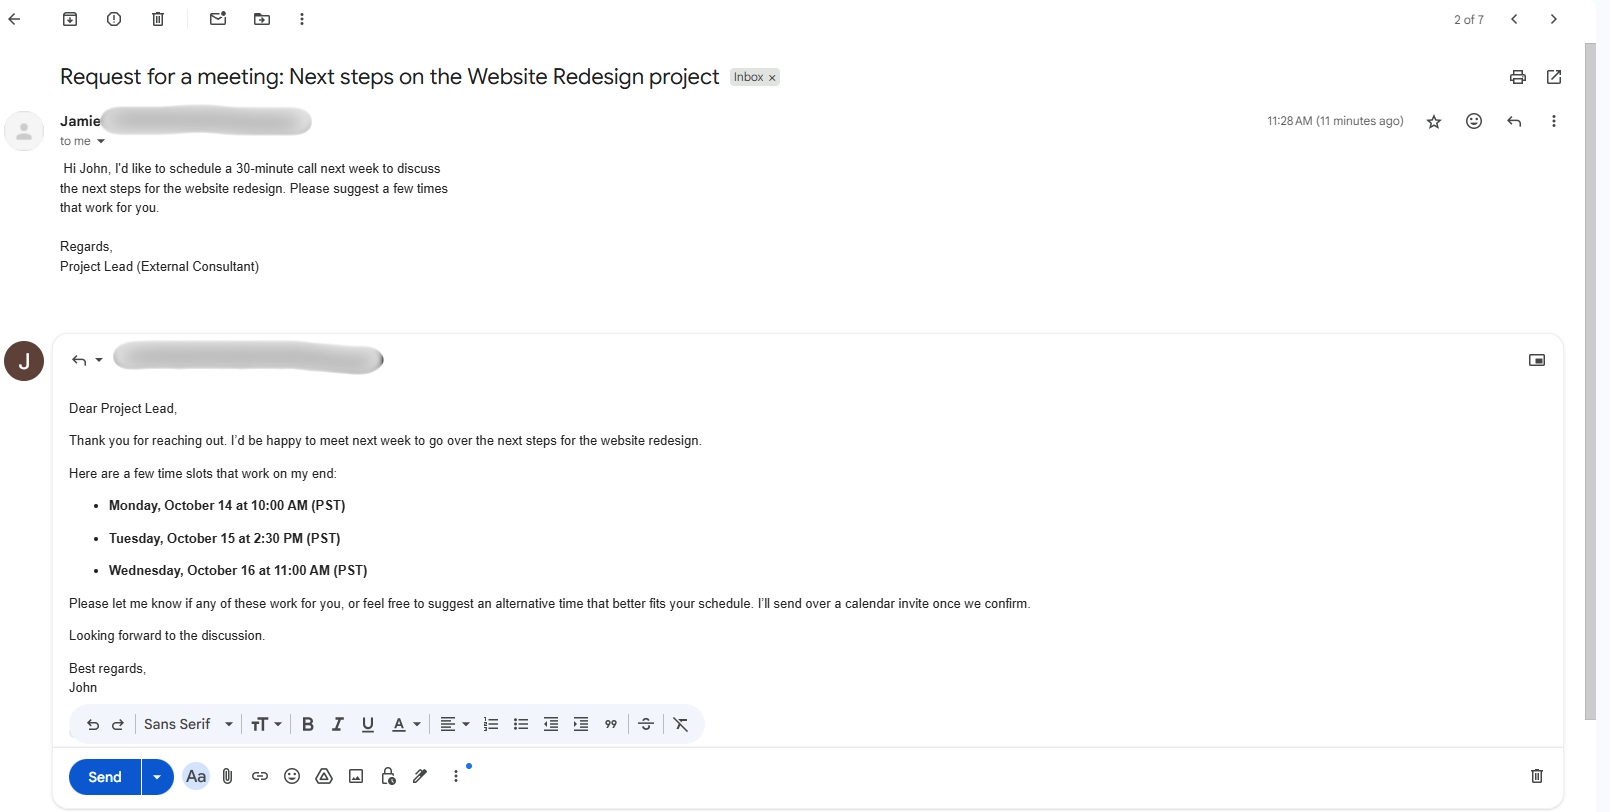Viewport: 1610px width, 812px height.
Task: Toggle bold formatting
Action: click(308, 724)
